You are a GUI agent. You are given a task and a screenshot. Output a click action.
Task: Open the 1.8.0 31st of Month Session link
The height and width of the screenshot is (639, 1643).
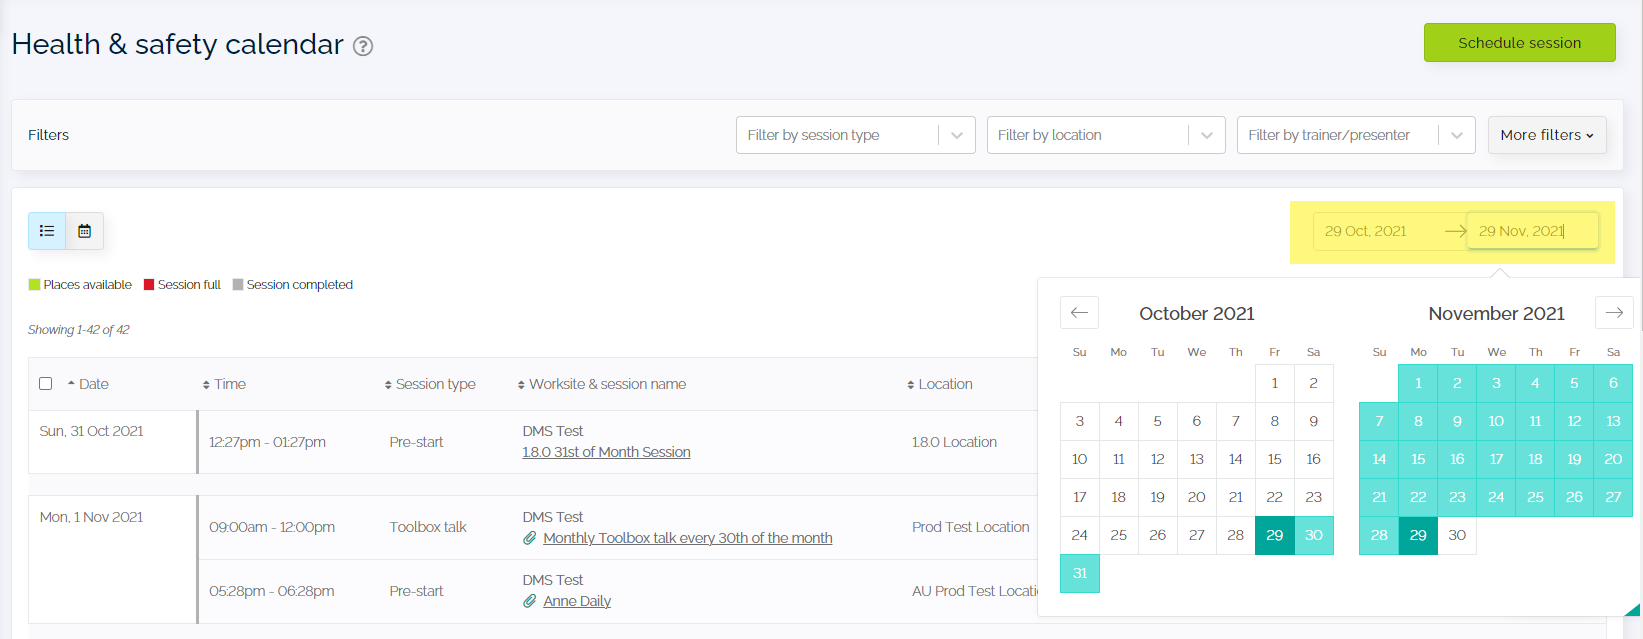click(606, 452)
